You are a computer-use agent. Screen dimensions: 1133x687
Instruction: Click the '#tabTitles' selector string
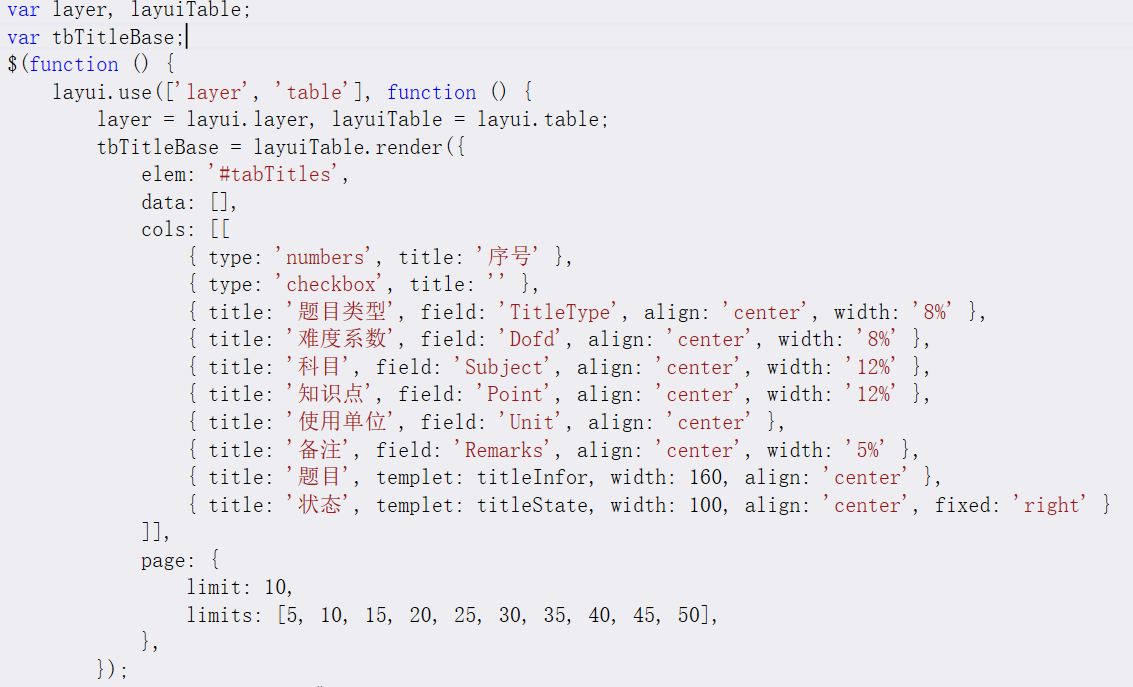[275, 174]
